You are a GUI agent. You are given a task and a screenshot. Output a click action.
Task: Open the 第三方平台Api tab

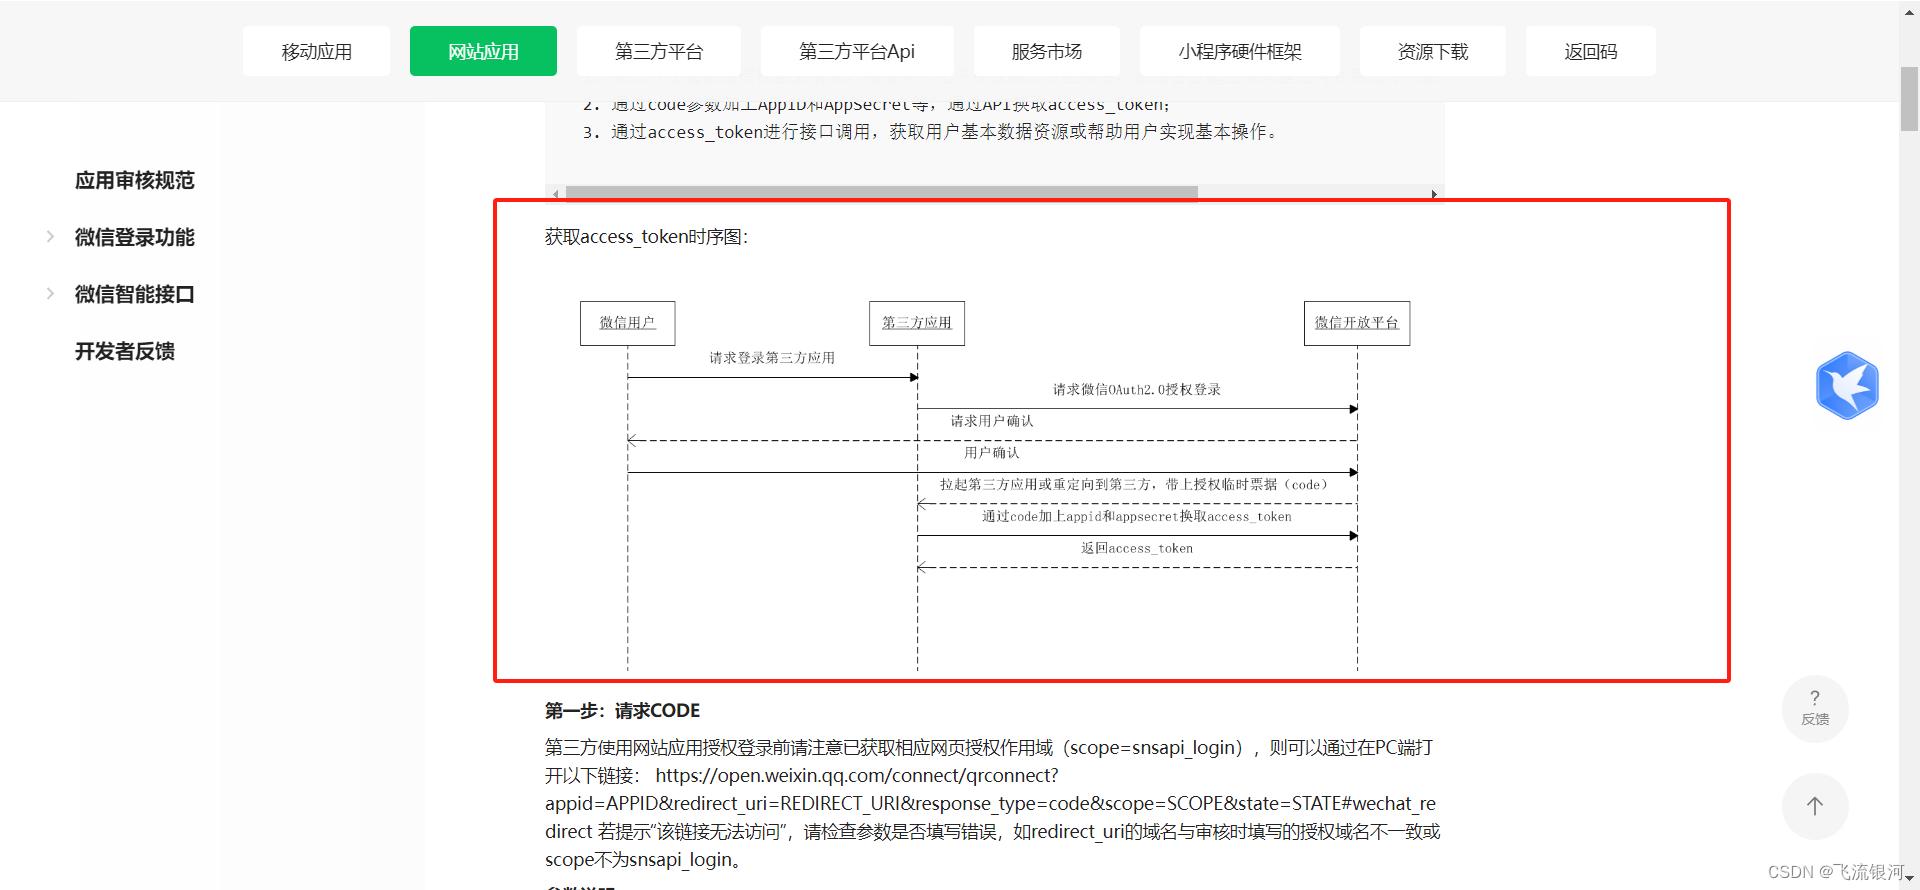coord(857,51)
